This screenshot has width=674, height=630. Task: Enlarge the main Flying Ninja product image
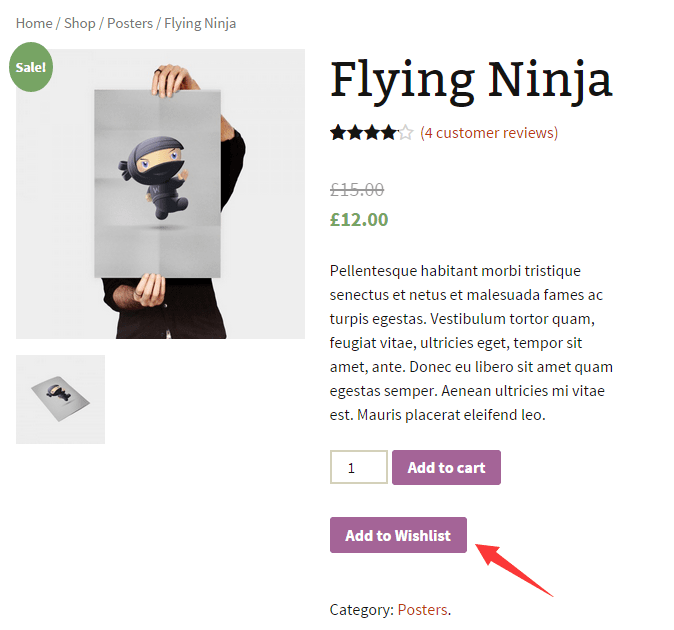click(160, 194)
